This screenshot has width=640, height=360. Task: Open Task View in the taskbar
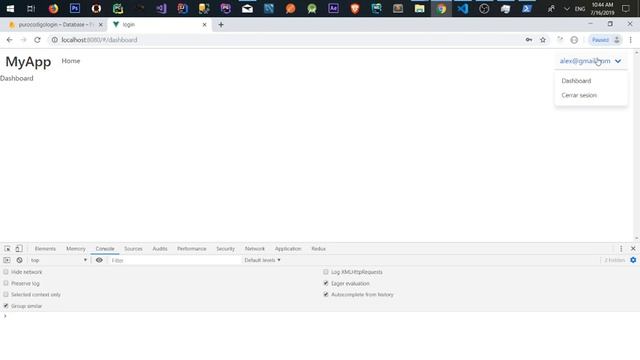31,9
